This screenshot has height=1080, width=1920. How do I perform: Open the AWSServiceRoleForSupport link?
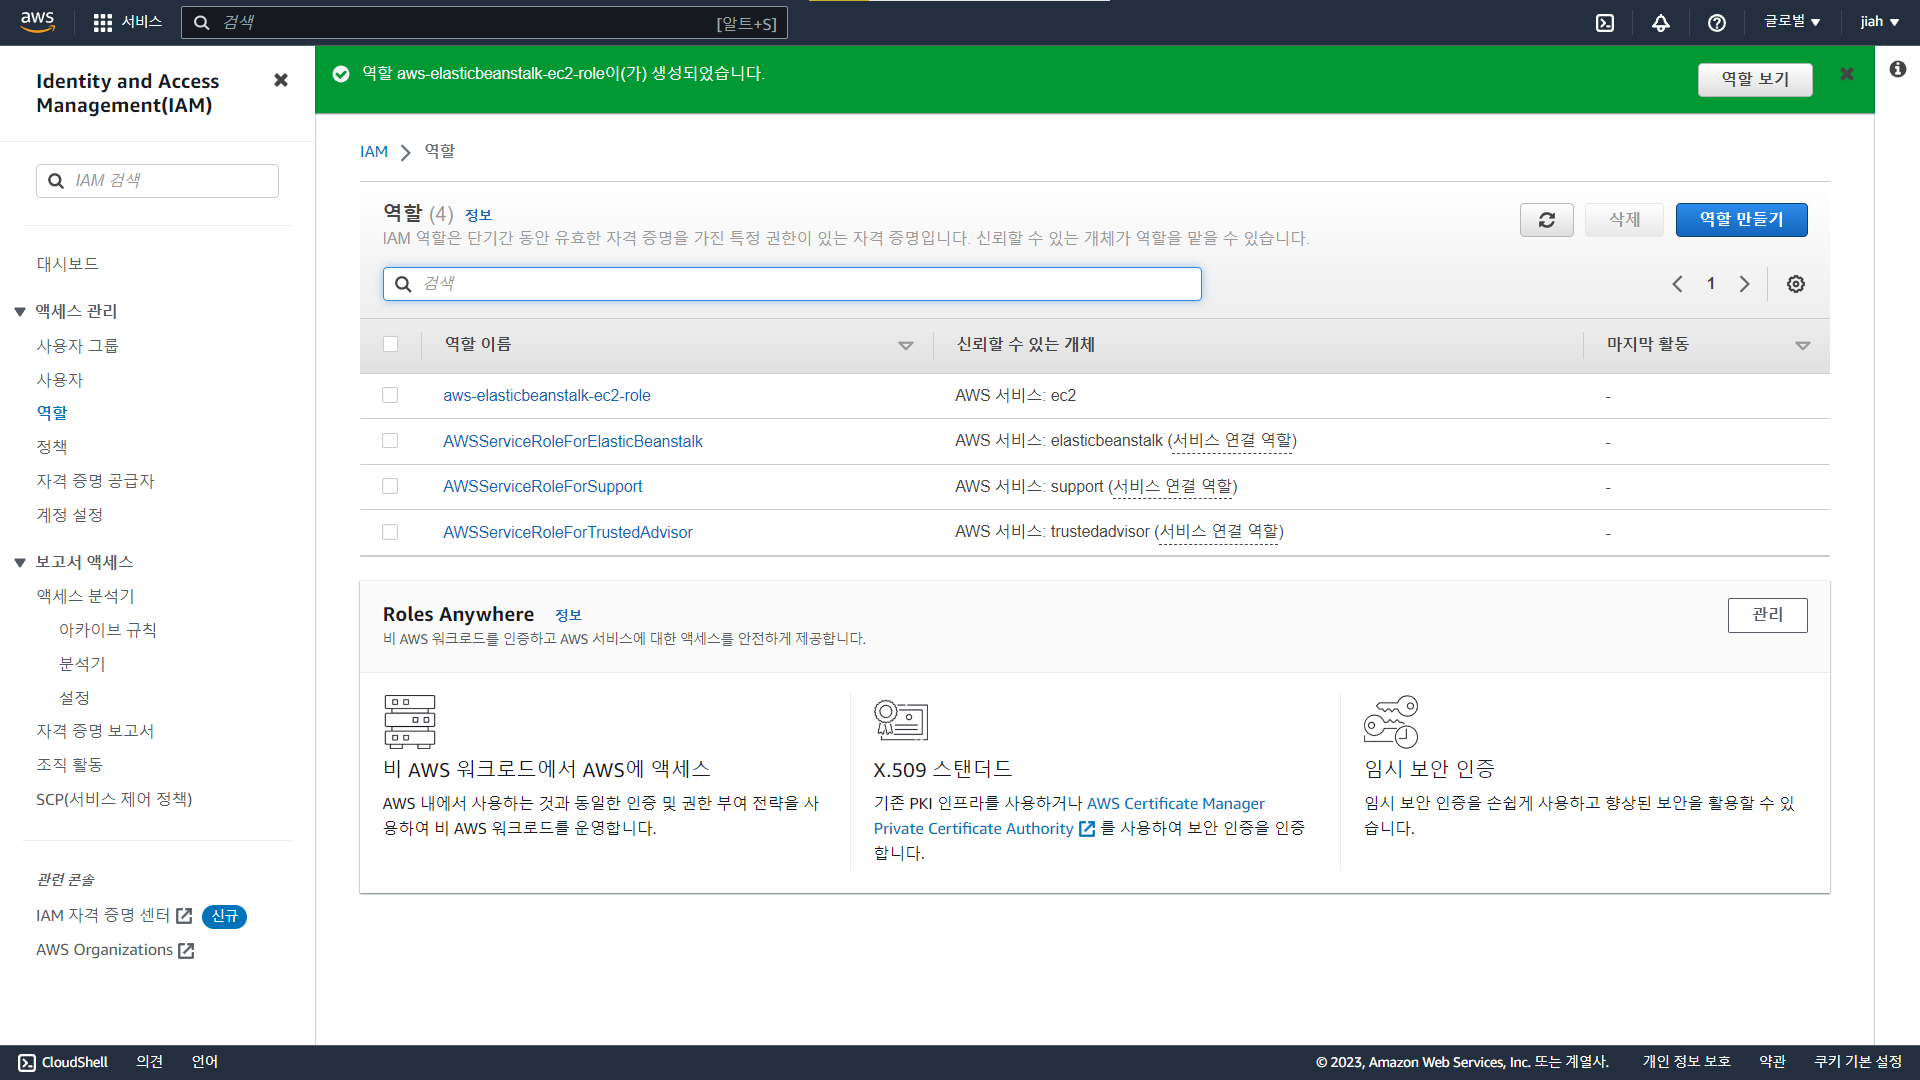[x=543, y=487]
